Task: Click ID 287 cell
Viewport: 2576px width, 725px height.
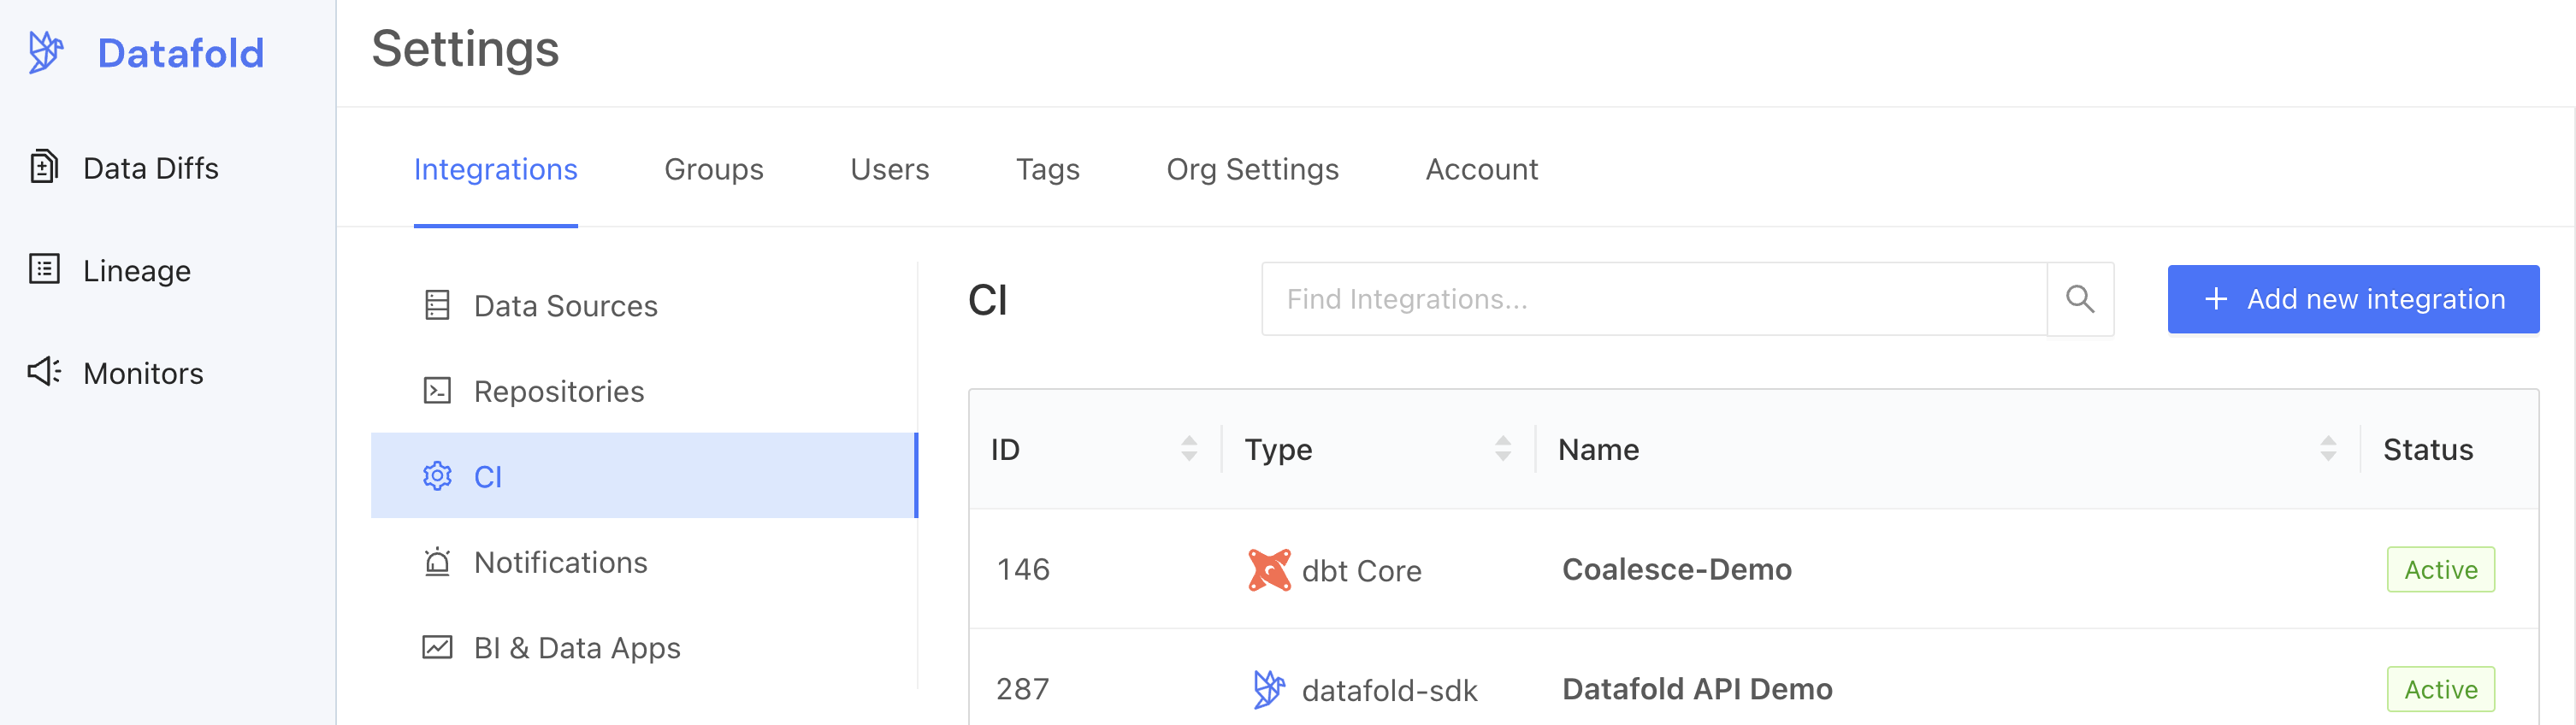Action: pos(1023,689)
